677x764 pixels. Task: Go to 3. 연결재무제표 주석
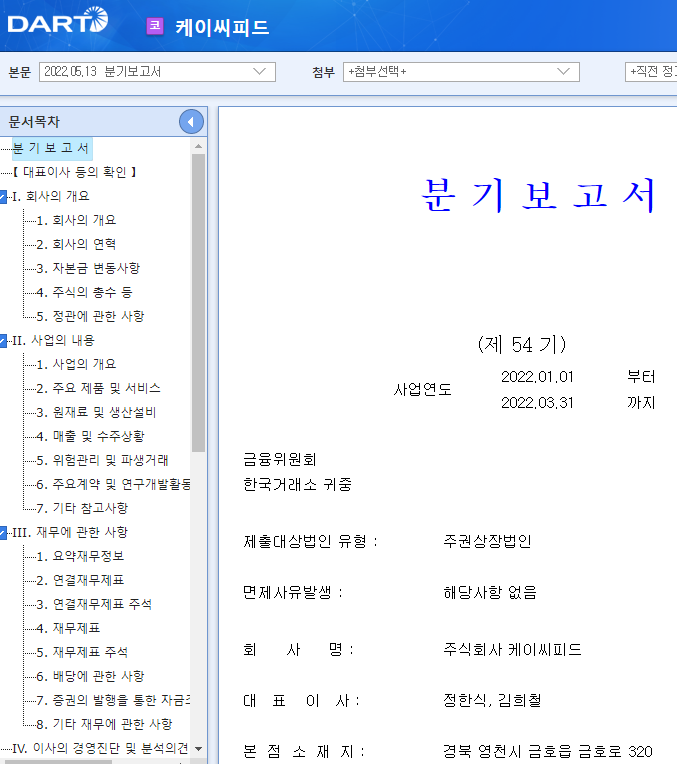[x=94, y=604]
